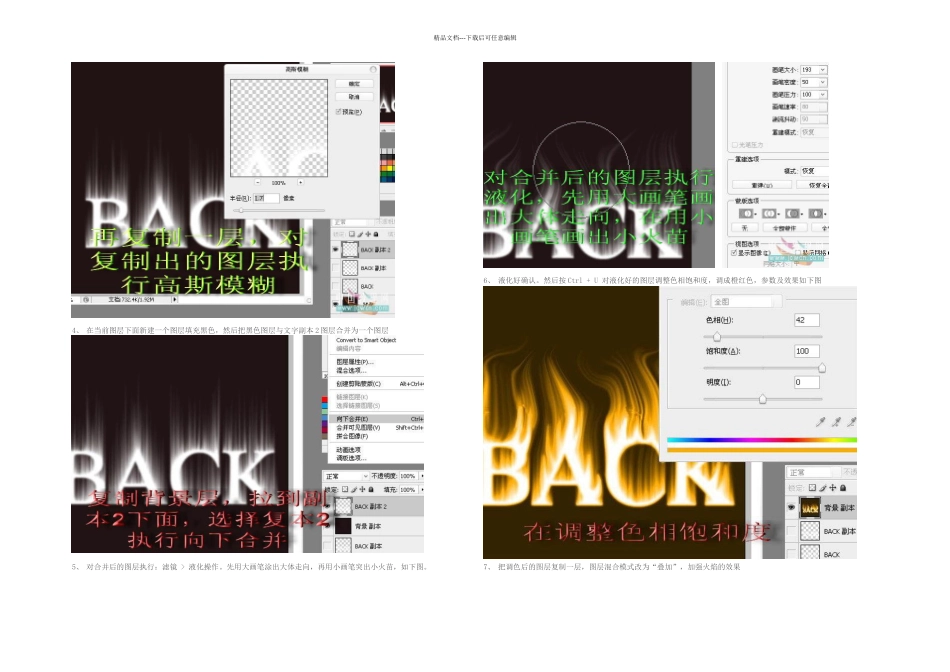Open brush density 50 dropdown in Liquify
Image resolution: width=950 pixels, height=672 pixels.
tap(823, 82)
